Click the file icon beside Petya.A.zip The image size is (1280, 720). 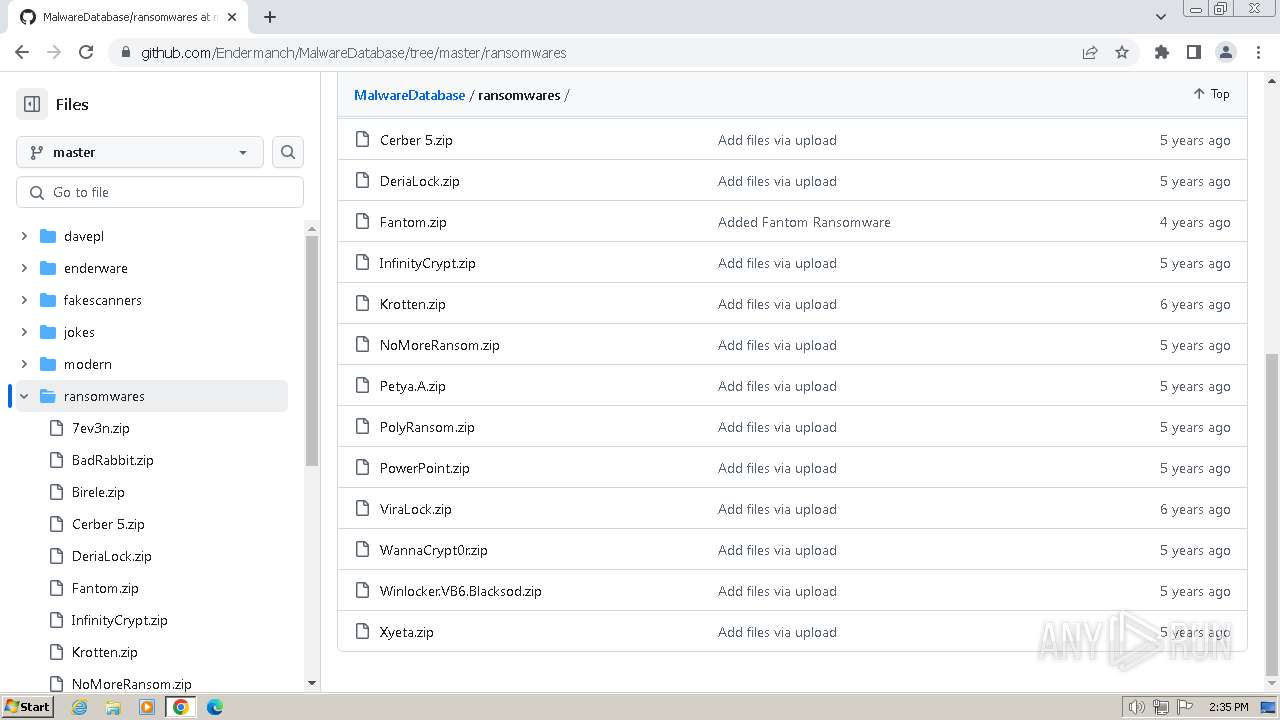[362, 386]
